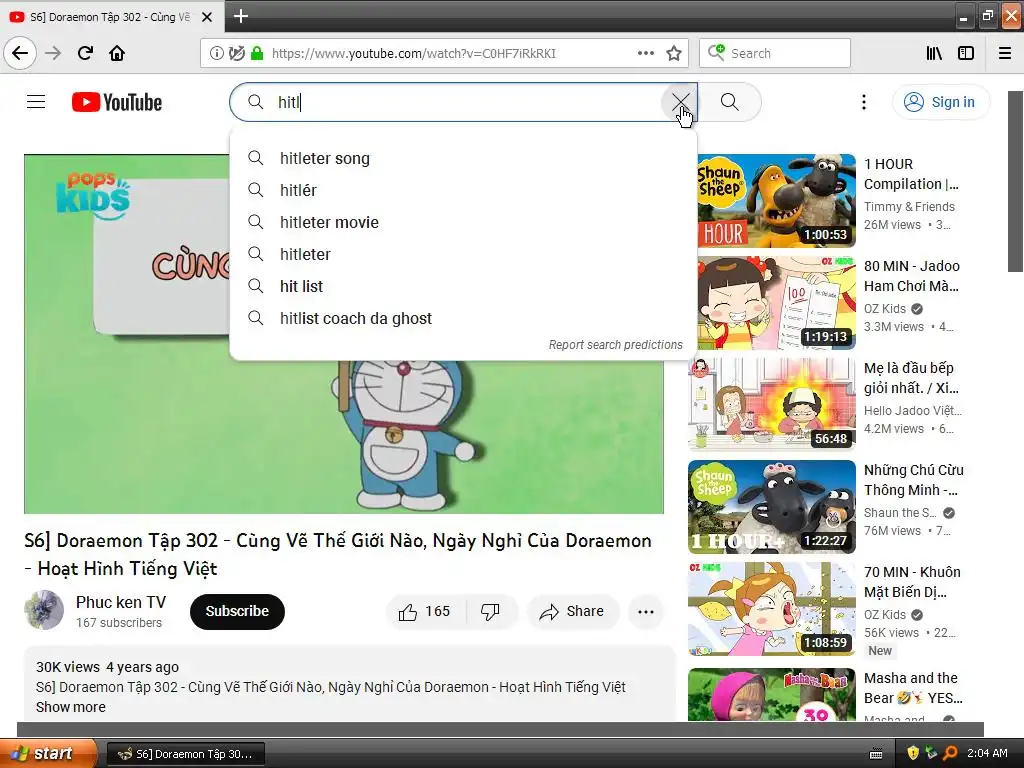Open "80 MIN - Jadoo Ham Chơi" title
The height and width of the screenshot is (768, 1024).
pyautogui.click(x=912, y=276)
